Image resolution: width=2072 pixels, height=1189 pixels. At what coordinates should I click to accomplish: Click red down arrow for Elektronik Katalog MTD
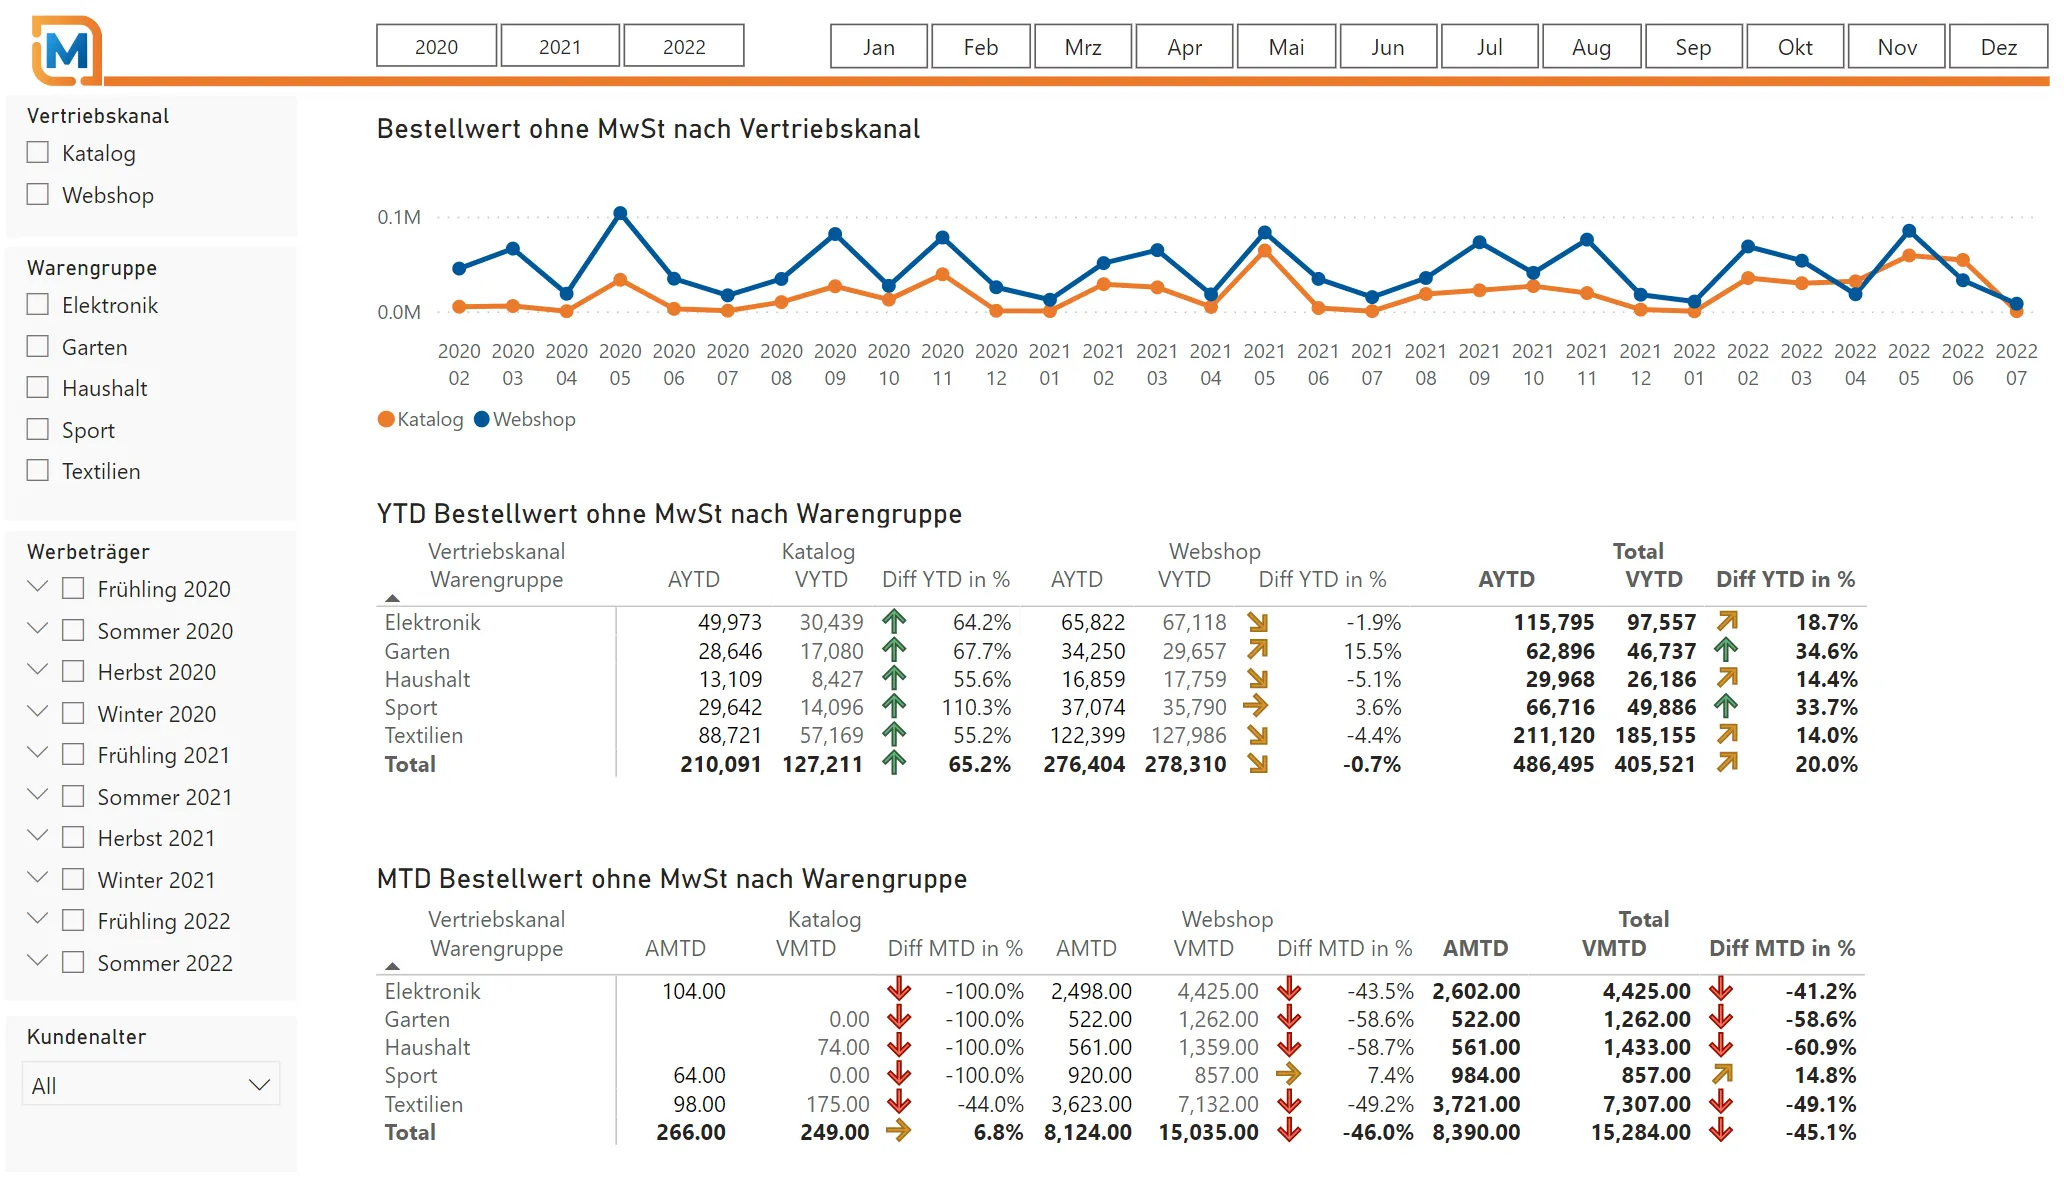point(899,990)
